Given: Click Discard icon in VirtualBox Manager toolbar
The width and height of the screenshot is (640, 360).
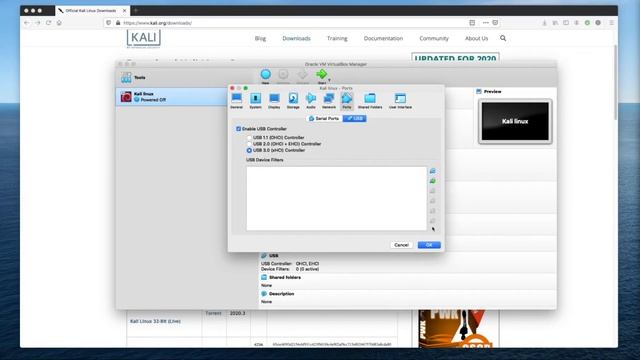Looking at the screenshot, I should point(302,76).
